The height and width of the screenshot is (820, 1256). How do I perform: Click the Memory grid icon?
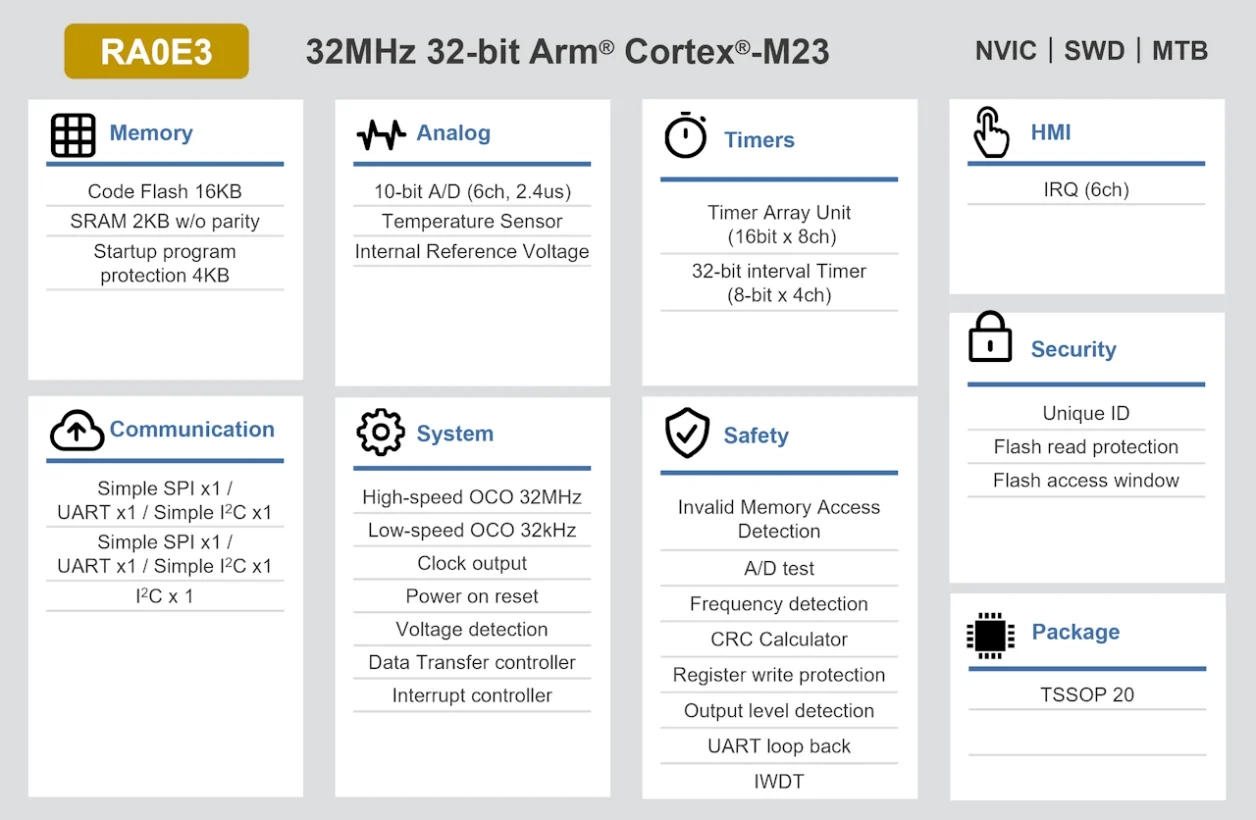pos(73,135)
